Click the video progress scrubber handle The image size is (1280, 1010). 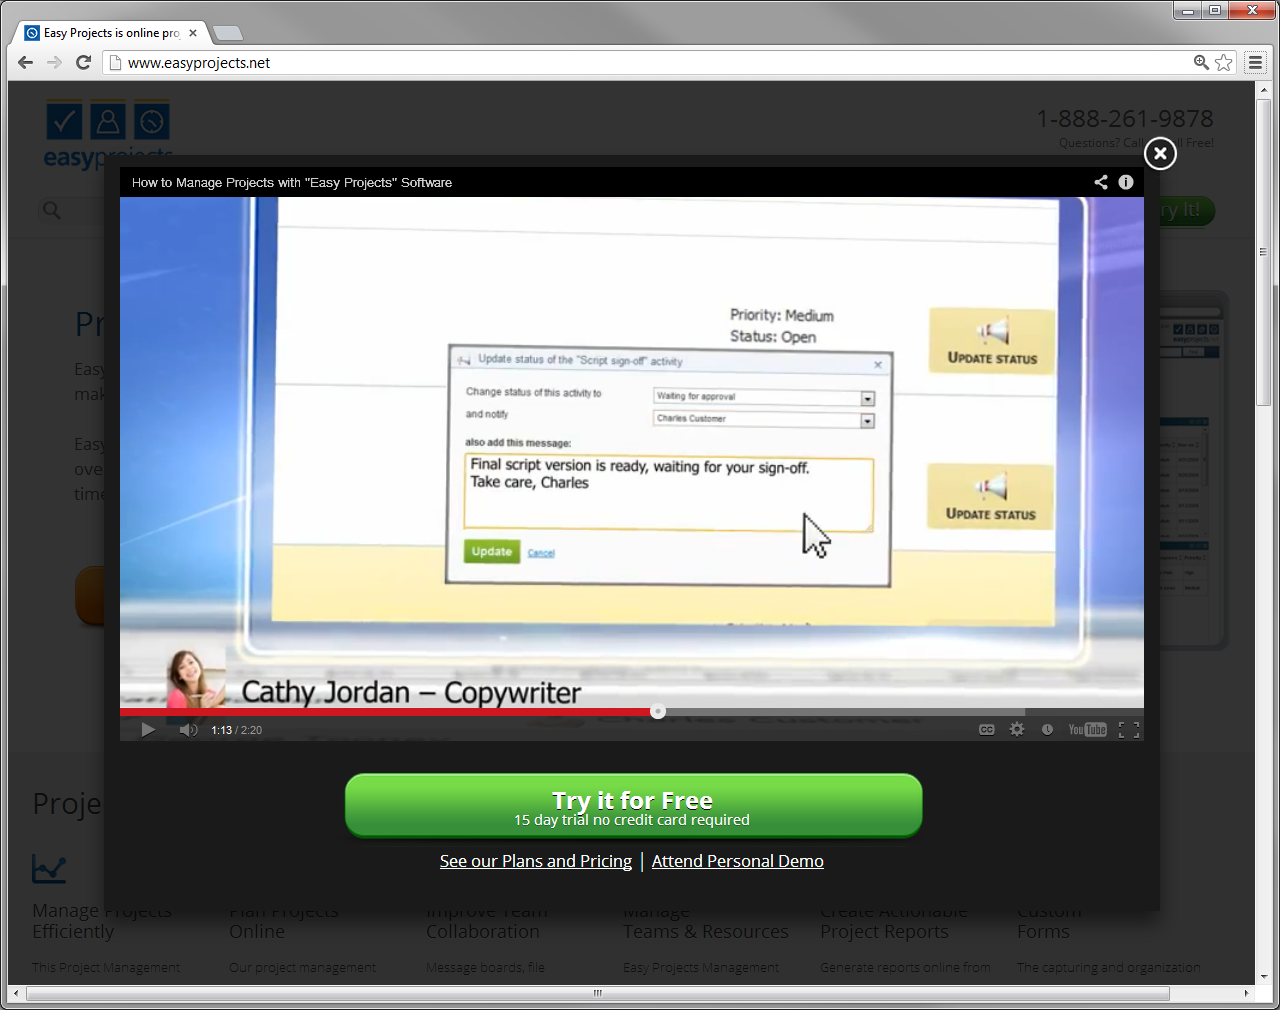657,712
